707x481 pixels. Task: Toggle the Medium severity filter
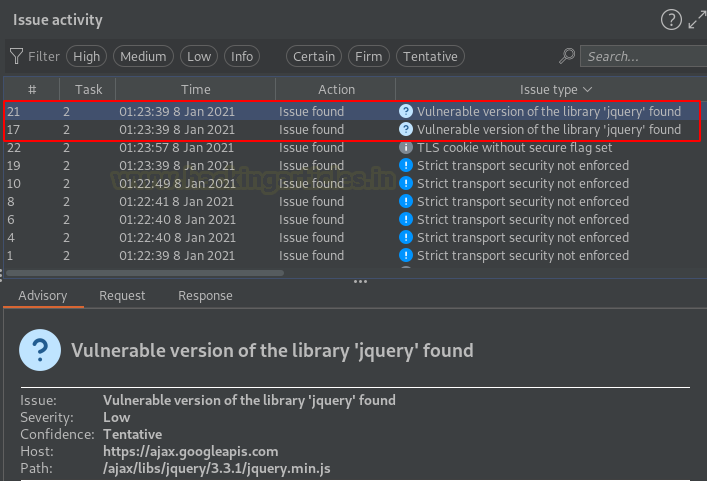143,56
